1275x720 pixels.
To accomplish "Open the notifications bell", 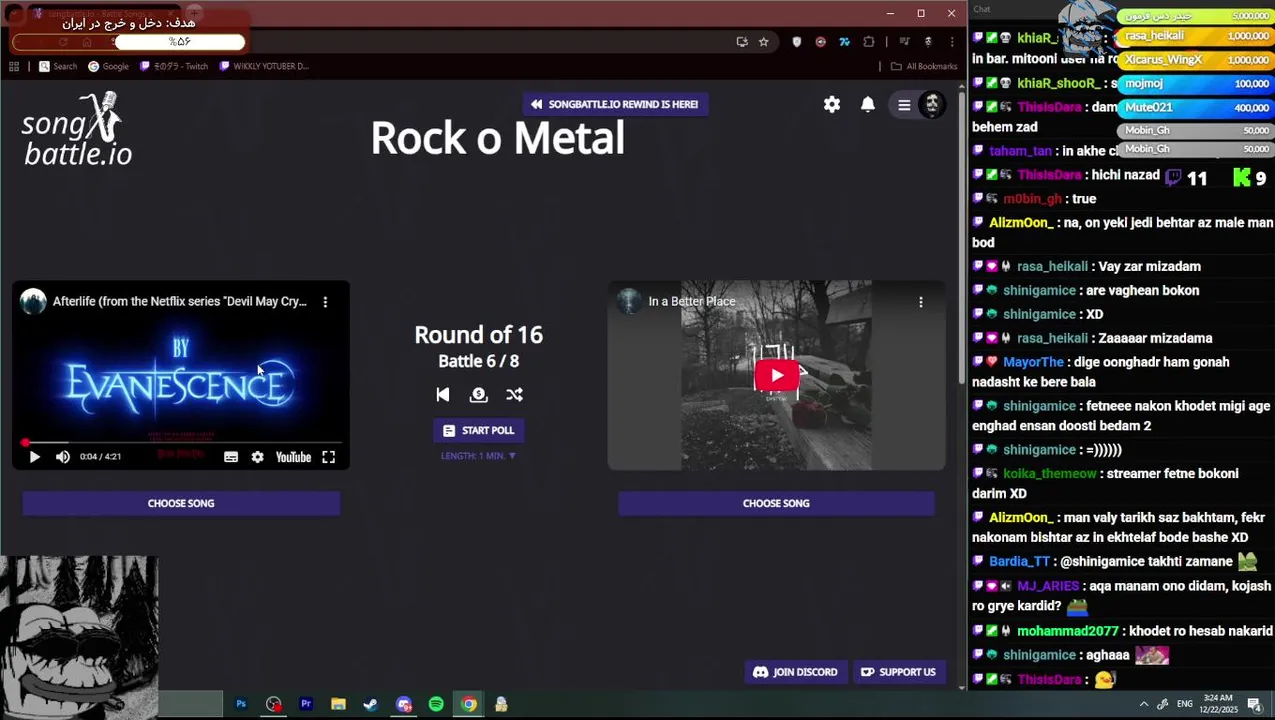I will 868,104.
